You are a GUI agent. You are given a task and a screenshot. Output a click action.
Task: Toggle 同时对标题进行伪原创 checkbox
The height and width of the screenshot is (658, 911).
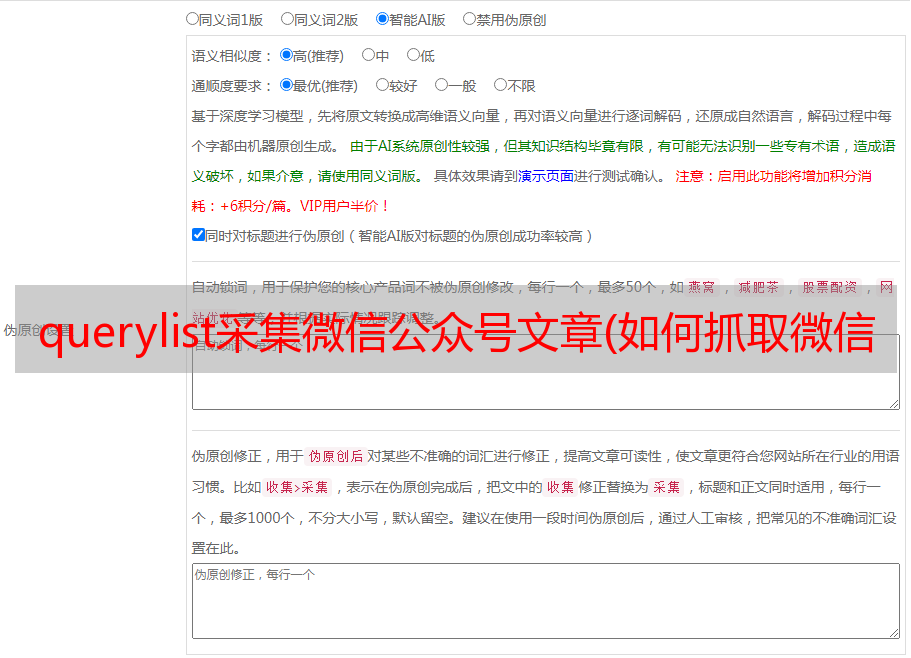[198, 235]
